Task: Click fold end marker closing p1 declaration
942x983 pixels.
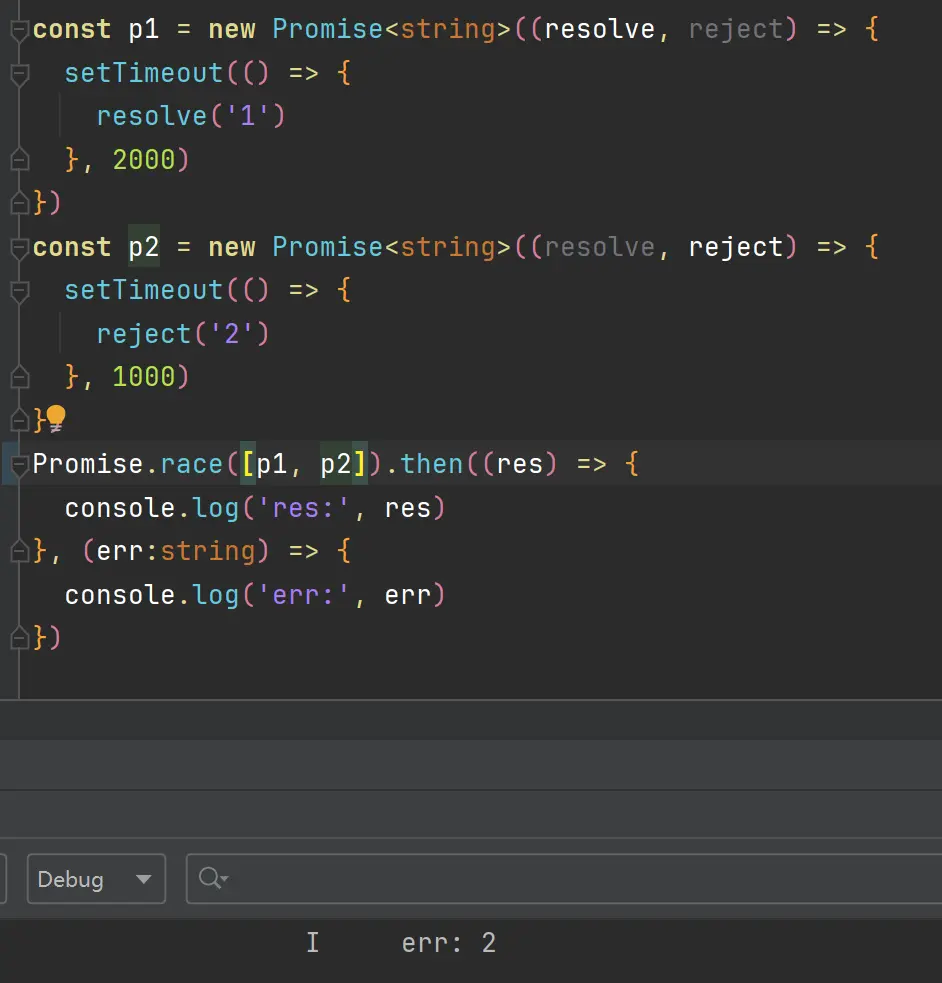Action: (x=19, y=203)
